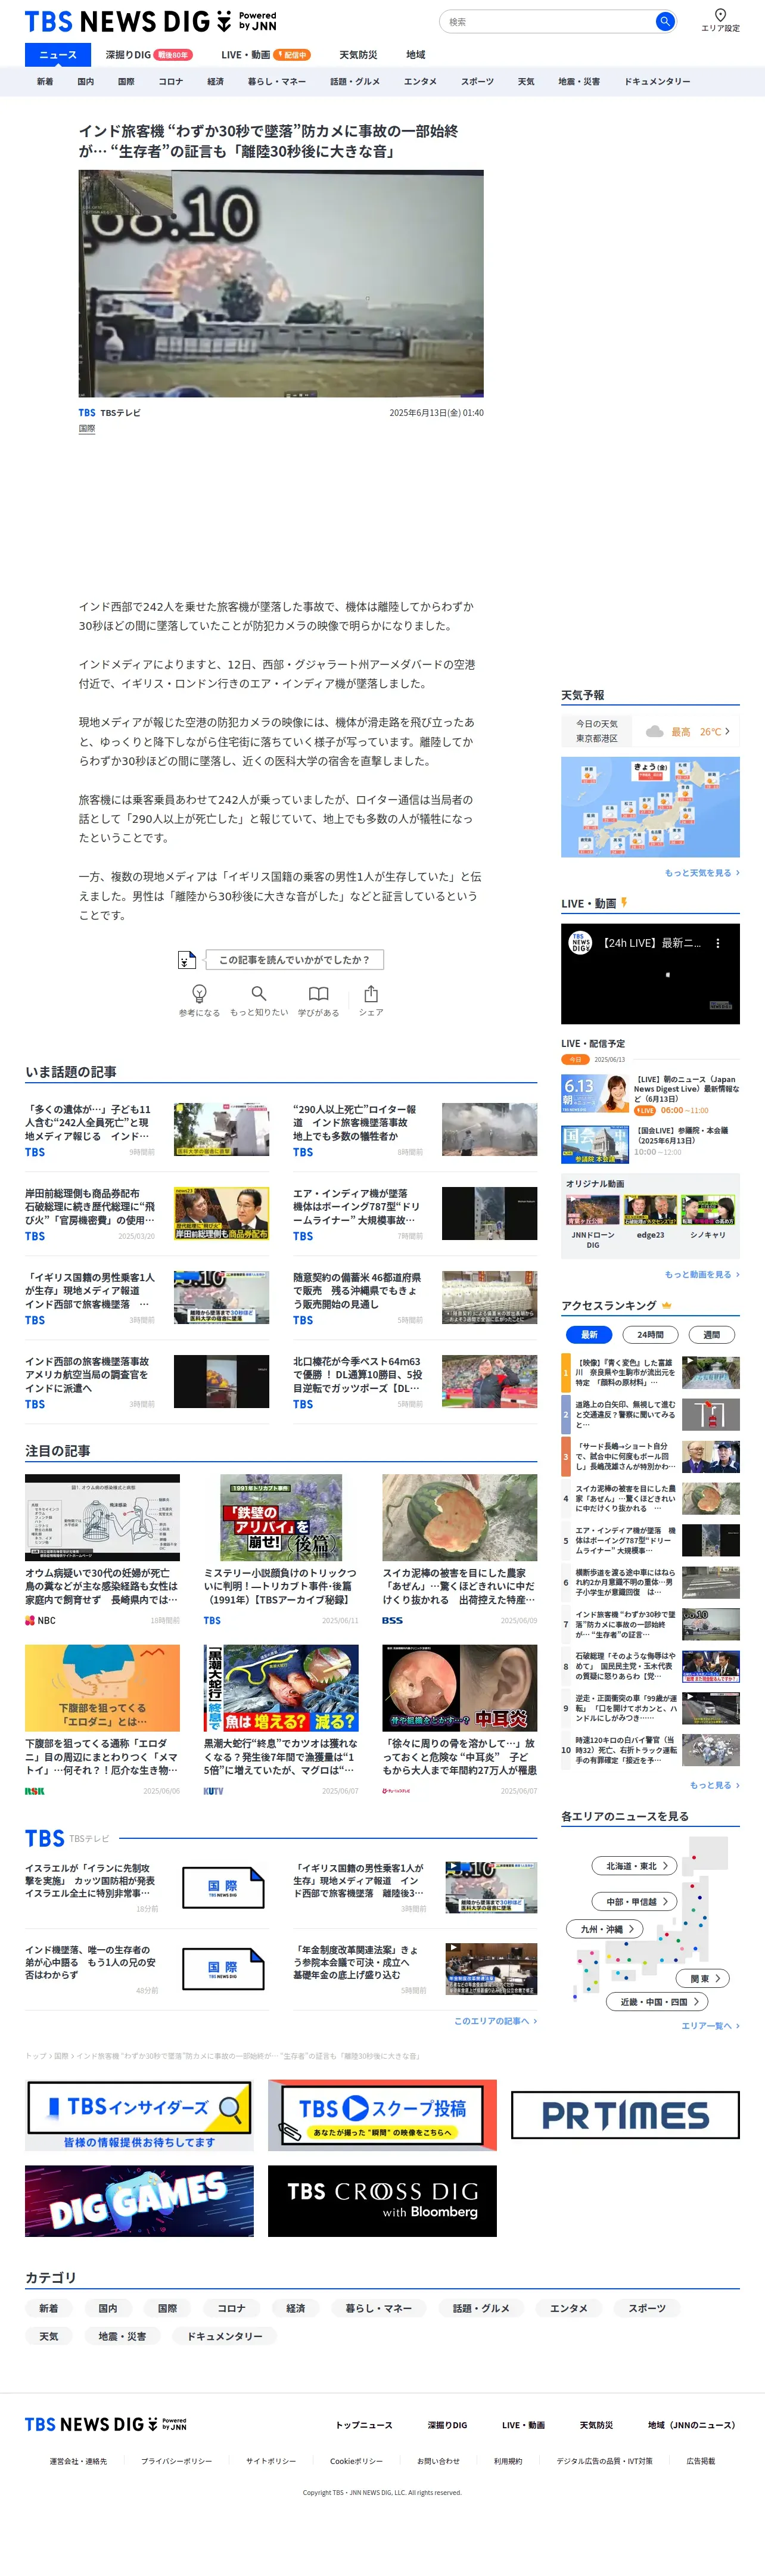Click the 地震・災害 category pill button
Screen dimensions: 765x2576
point(122,2335)
